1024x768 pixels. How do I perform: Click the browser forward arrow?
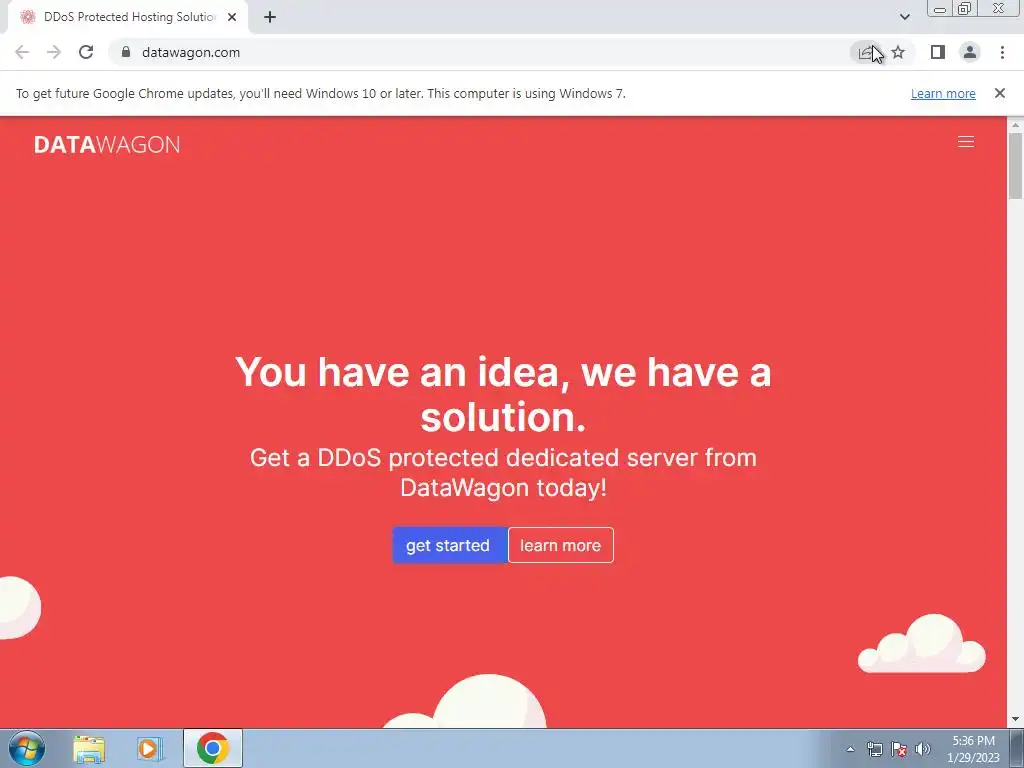click(54, 52)
